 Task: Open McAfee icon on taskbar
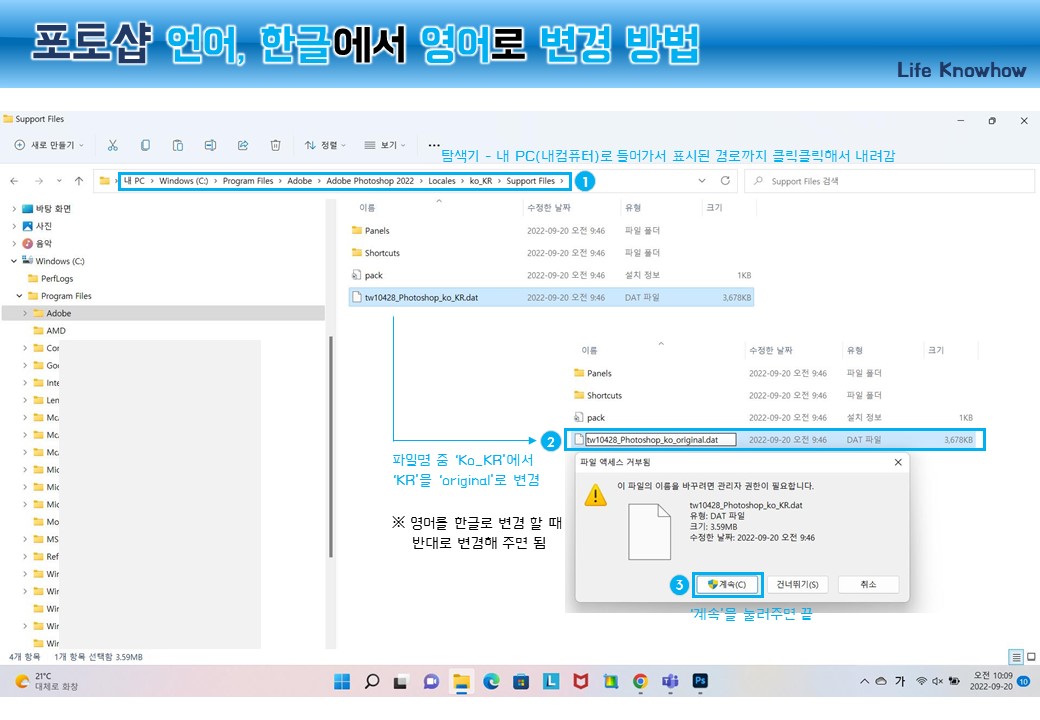tap(581, 682)
